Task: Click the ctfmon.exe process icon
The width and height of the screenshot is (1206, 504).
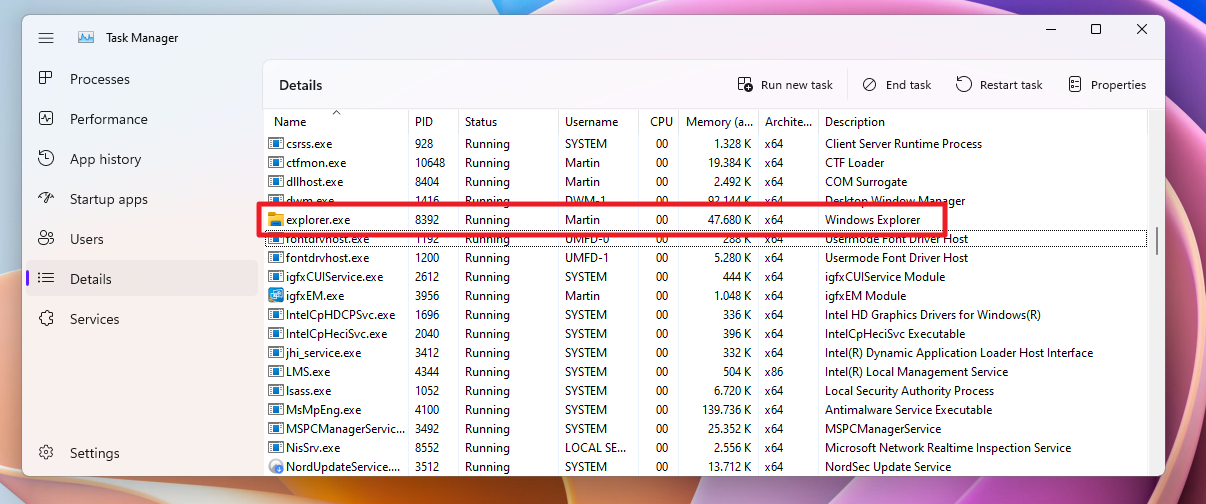Action: point(276,163)
